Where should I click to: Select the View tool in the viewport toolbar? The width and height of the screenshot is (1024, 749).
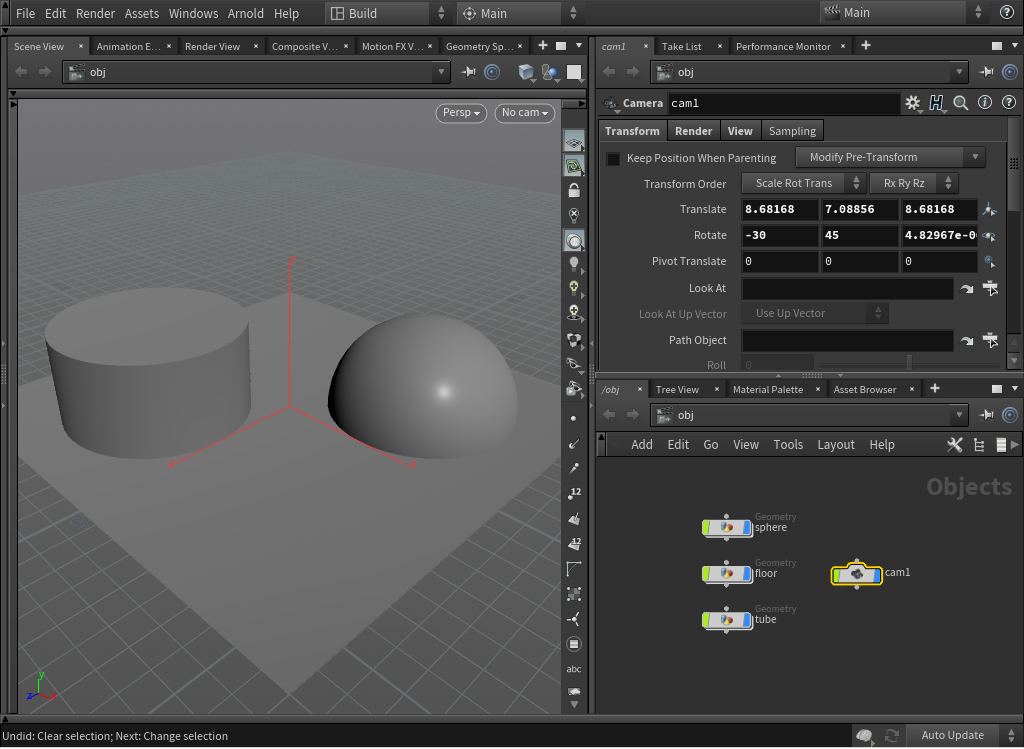(574, 241)
